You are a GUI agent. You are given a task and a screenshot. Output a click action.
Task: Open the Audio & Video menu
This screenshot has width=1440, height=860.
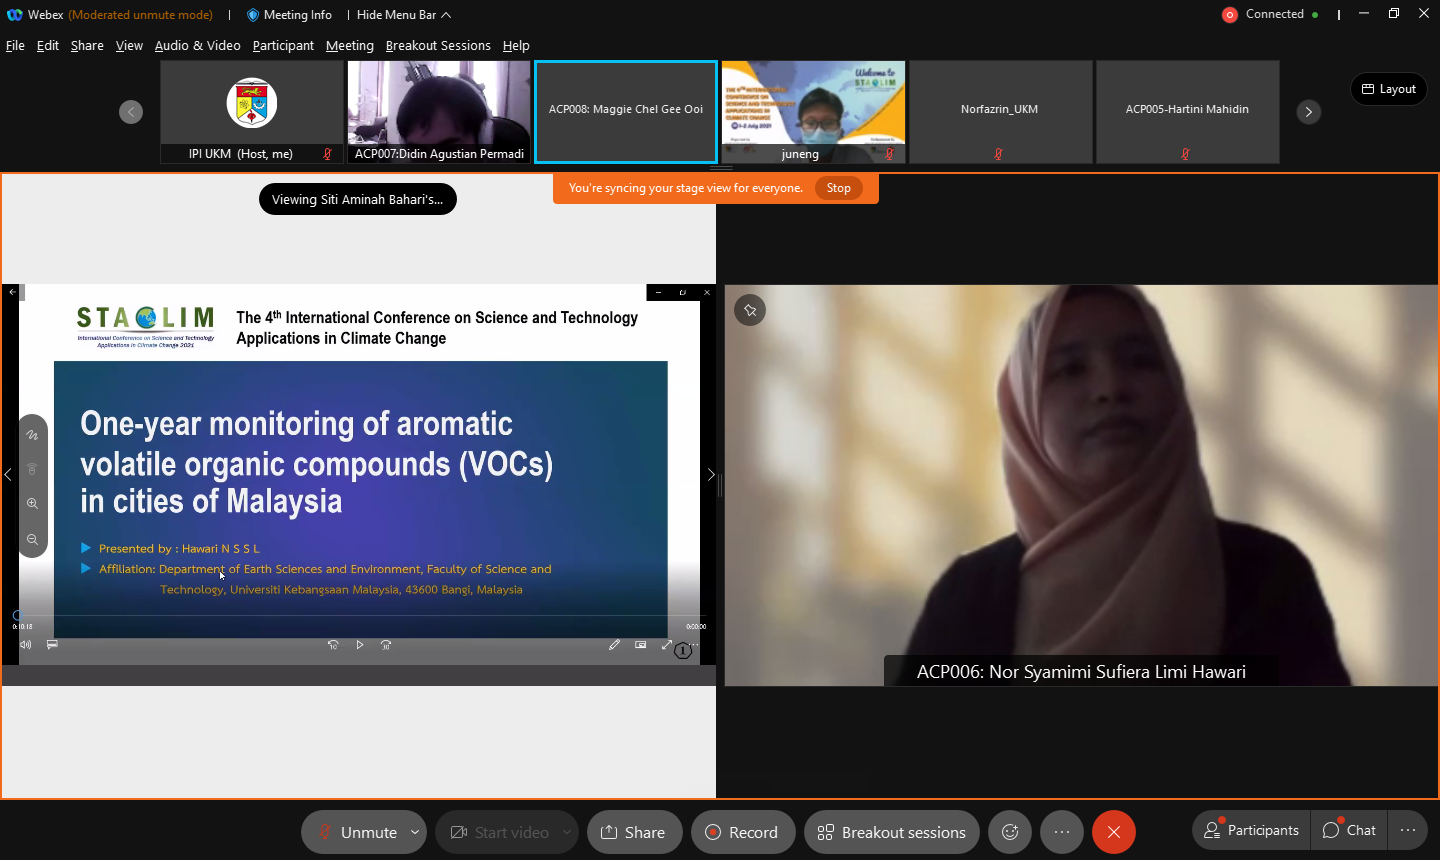tap(197, 46)
